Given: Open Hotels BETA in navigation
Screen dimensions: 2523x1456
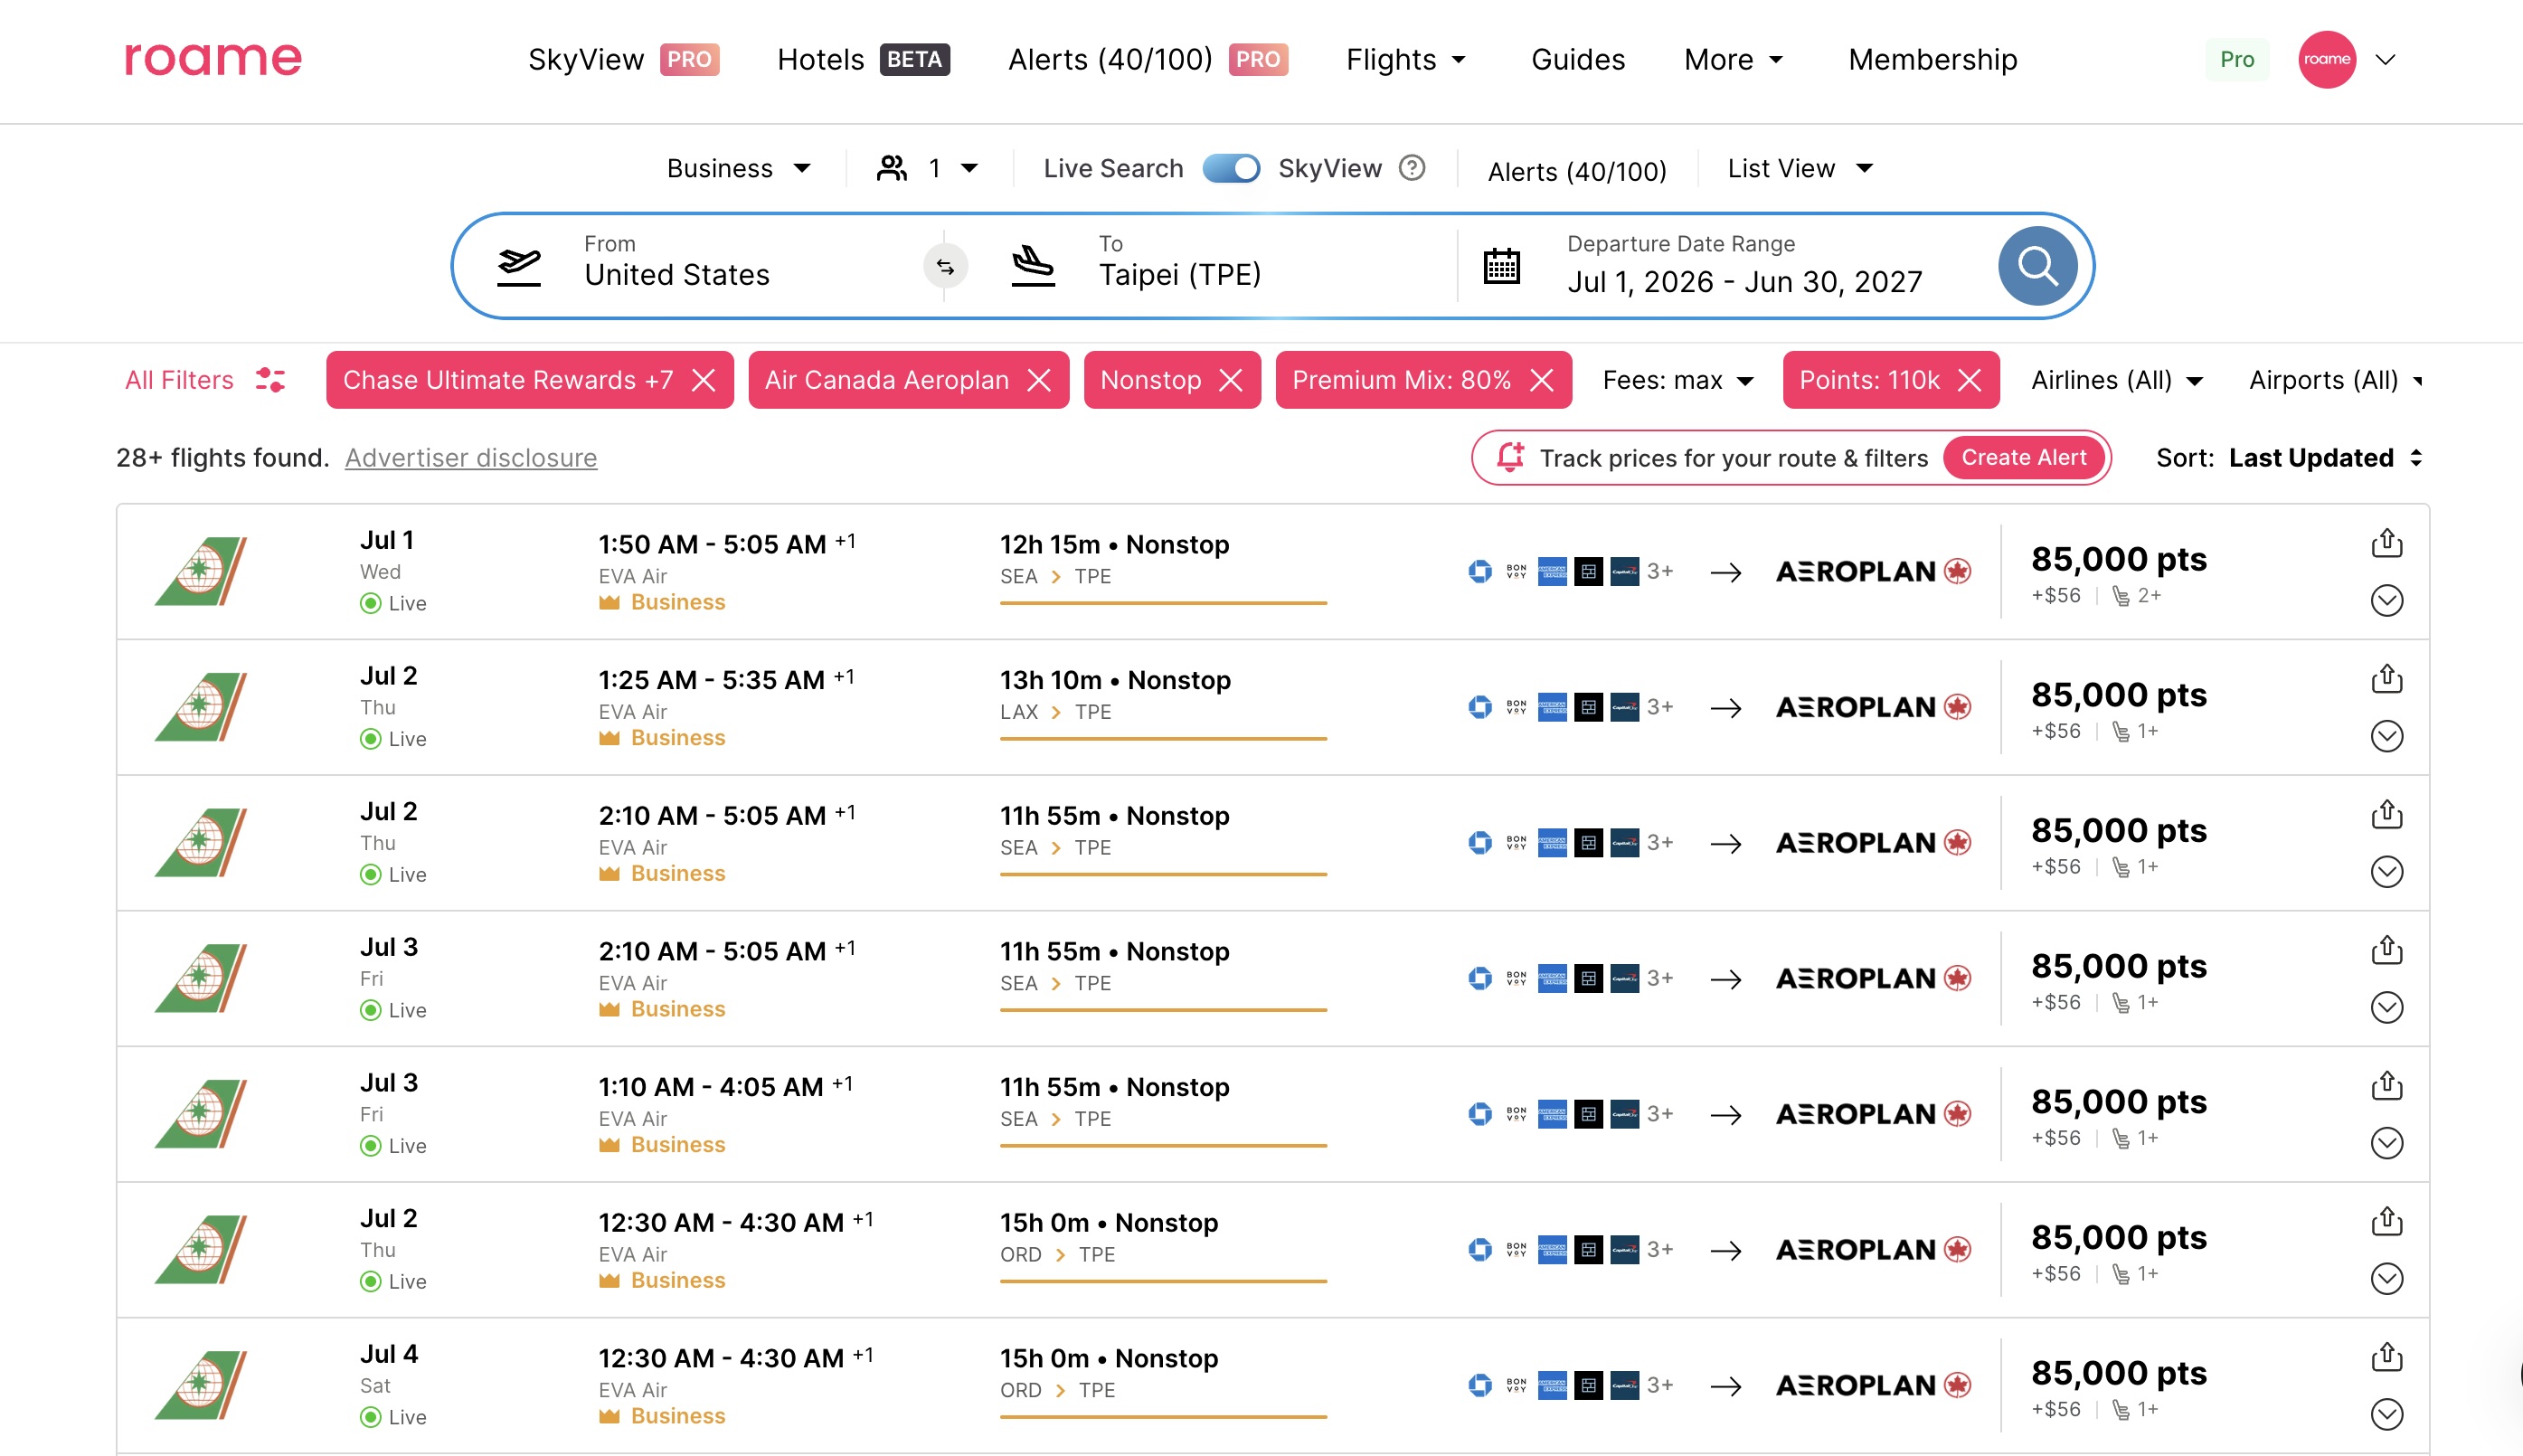Looking at the screenshot, I should pos(863,59).
